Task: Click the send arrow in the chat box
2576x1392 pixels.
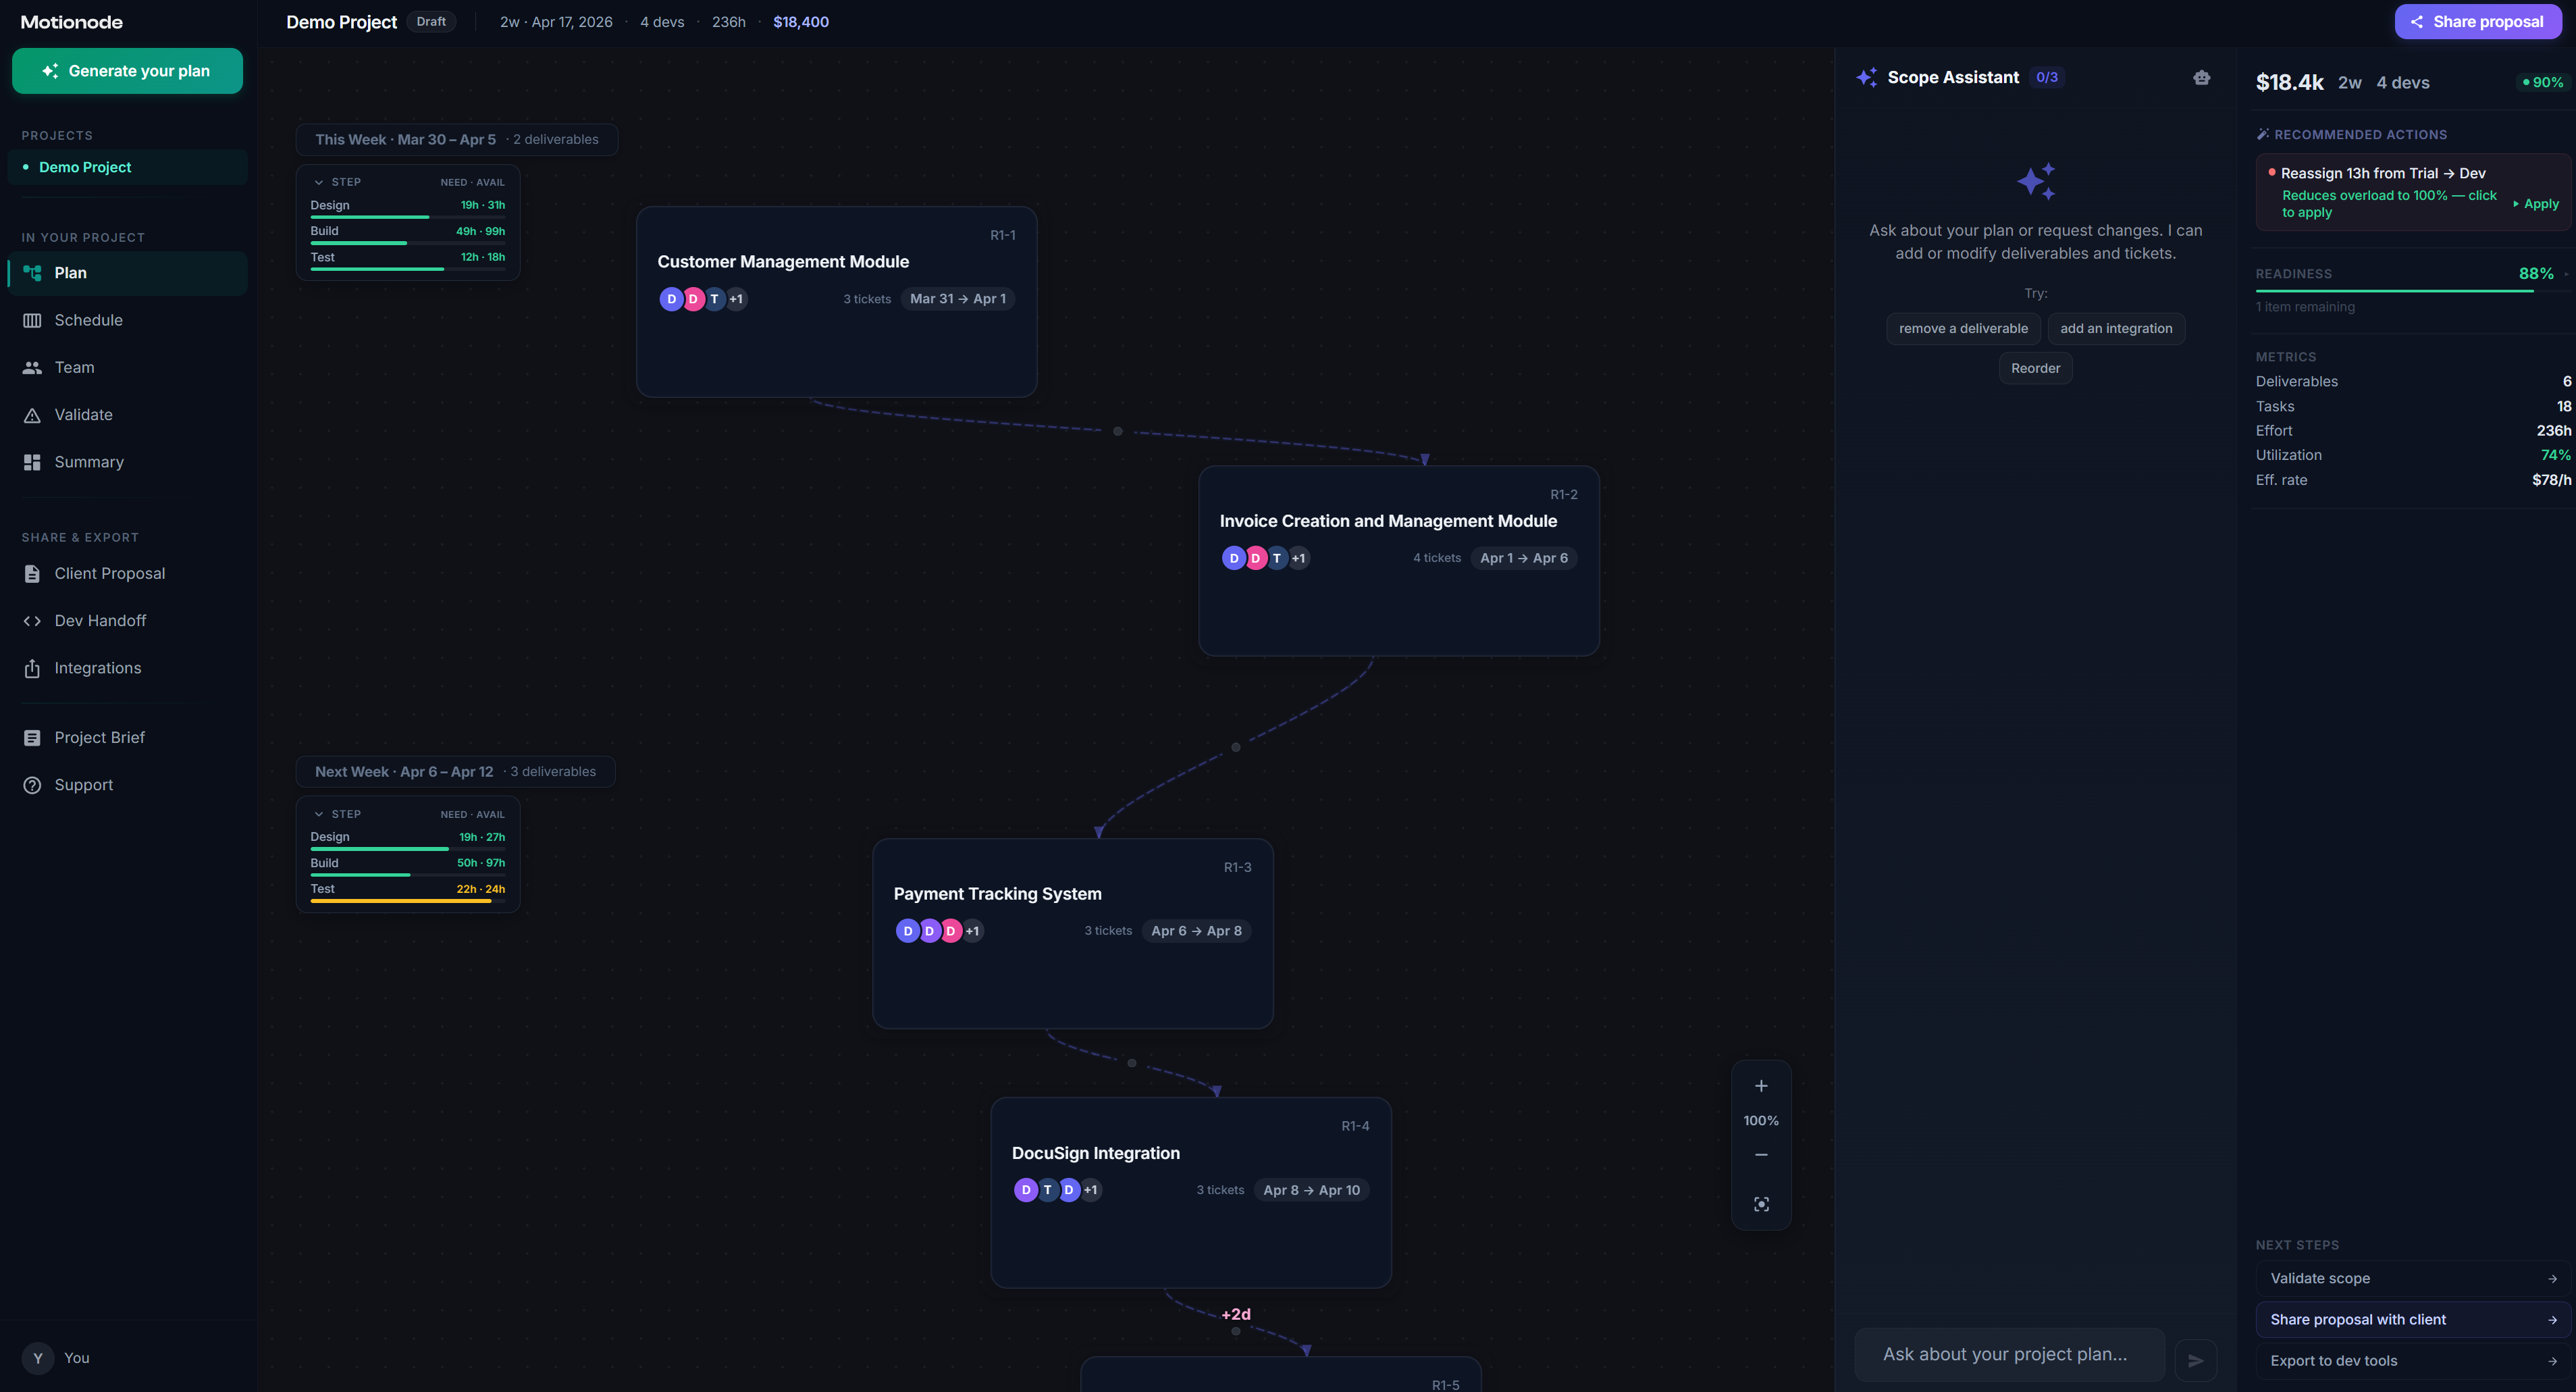Action: click(2196, 1360)
